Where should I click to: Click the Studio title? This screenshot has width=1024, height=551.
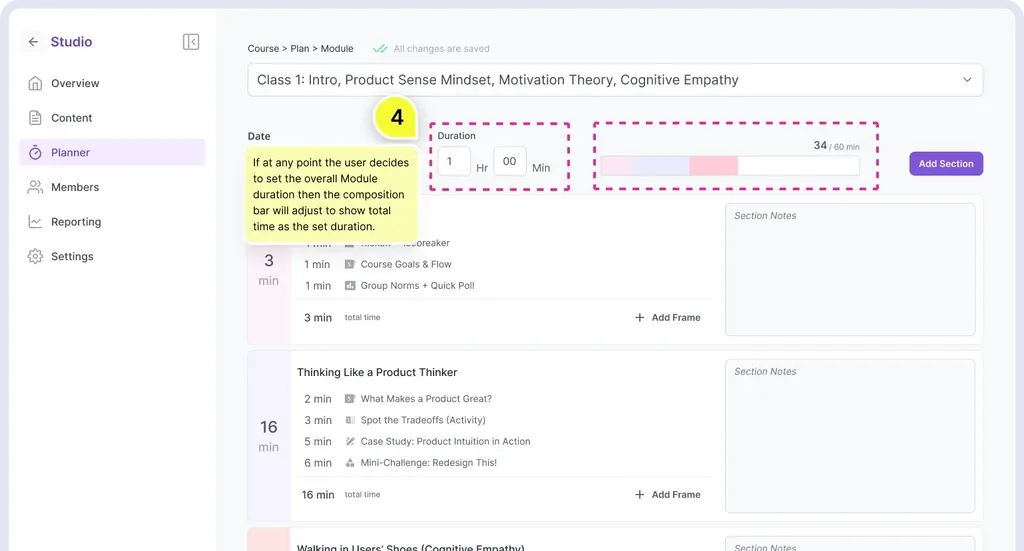tap(71, 42)
